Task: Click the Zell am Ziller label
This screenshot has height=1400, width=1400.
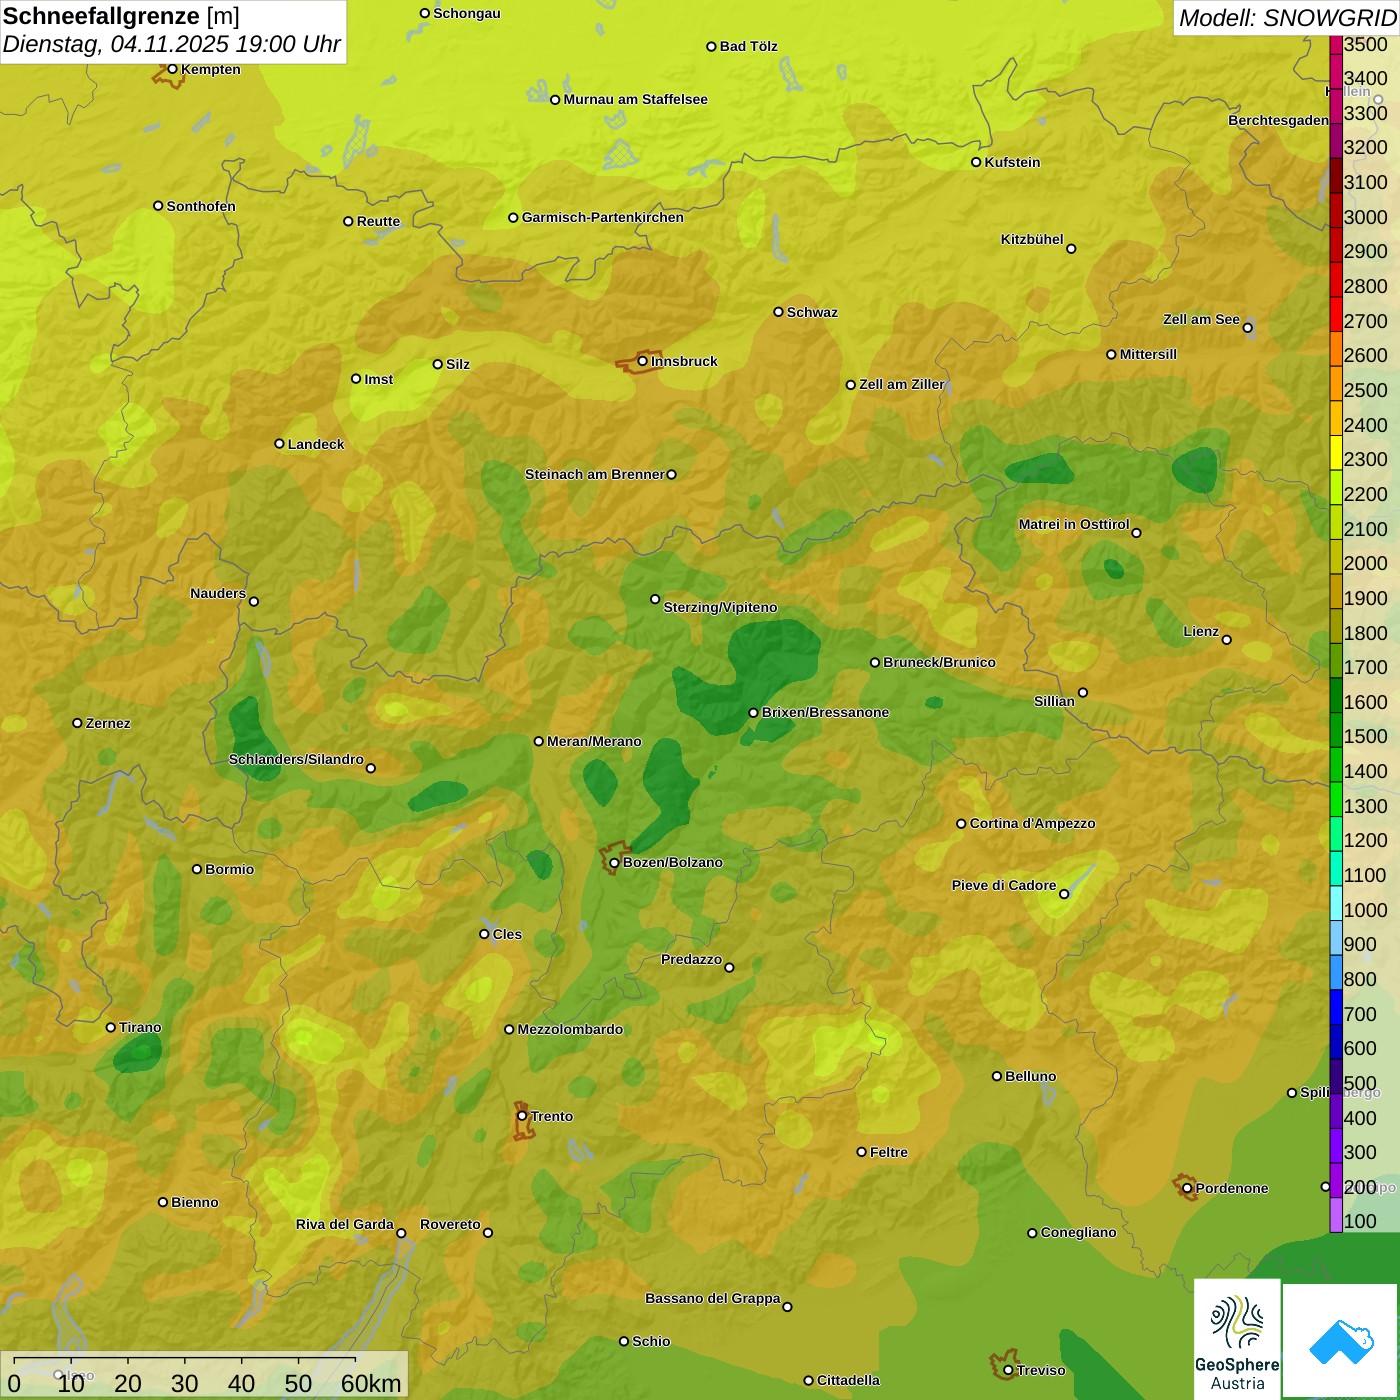Action: [902, 384]
